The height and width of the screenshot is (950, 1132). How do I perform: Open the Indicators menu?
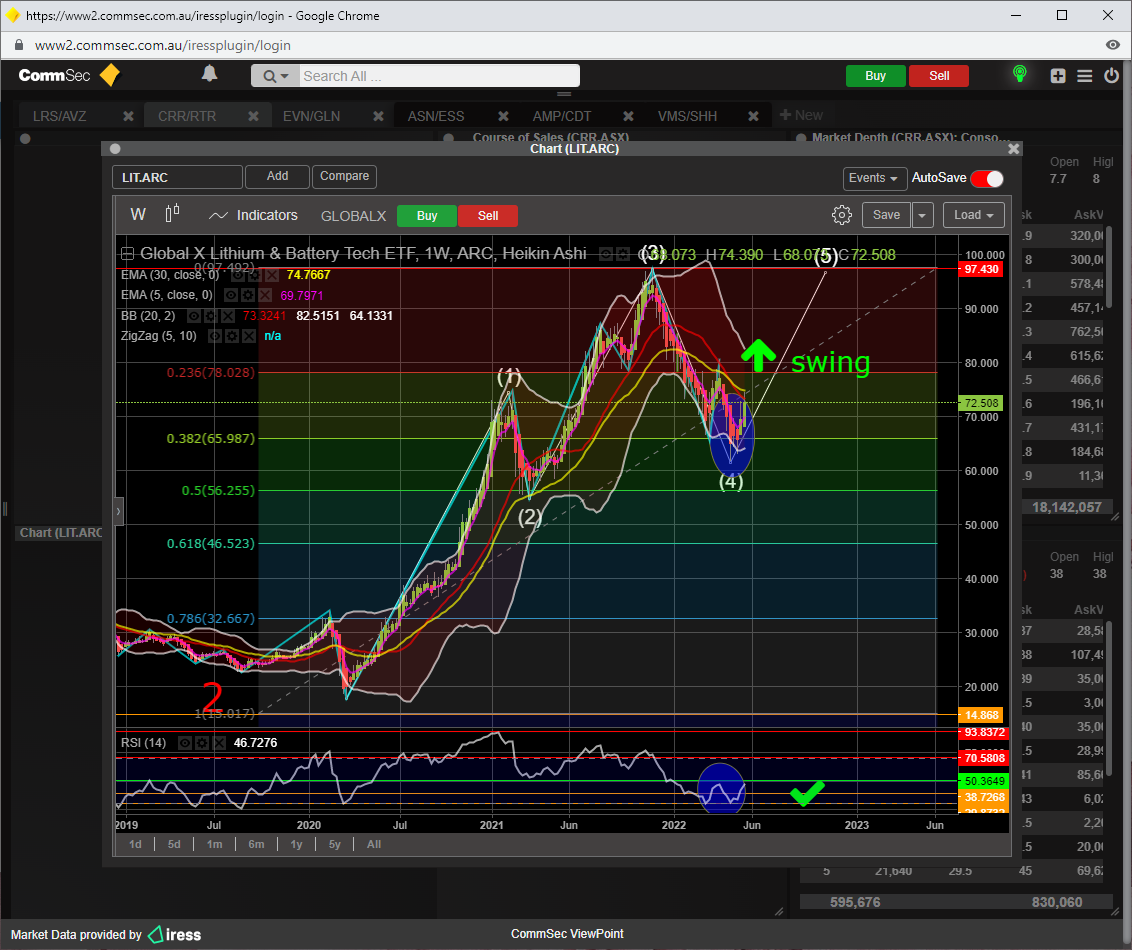pyautogui.click(x=253, y=215)
